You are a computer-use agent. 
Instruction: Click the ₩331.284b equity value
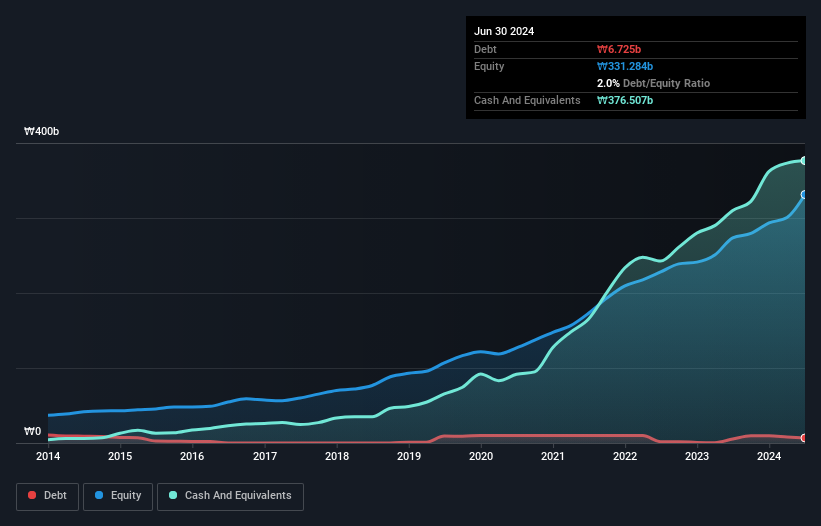click(x=625, y=66)
